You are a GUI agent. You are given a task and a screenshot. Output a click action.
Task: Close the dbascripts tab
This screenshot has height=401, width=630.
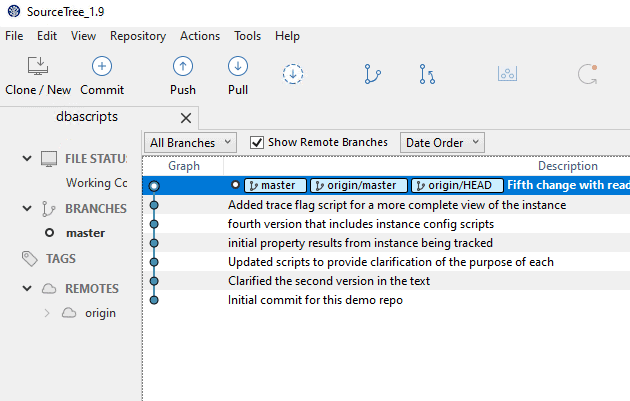[x=186, y=118]
